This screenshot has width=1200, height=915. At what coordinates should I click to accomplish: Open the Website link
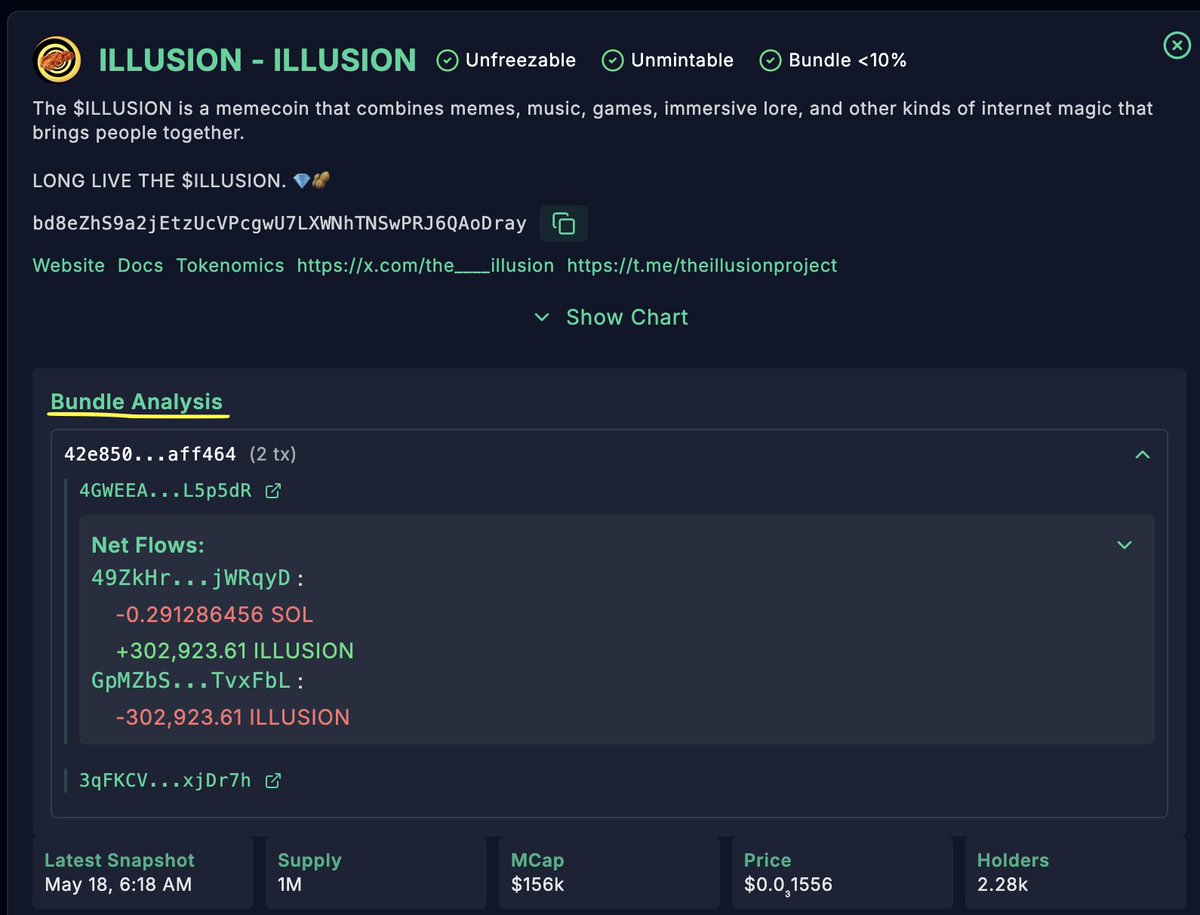pos(69,265)
